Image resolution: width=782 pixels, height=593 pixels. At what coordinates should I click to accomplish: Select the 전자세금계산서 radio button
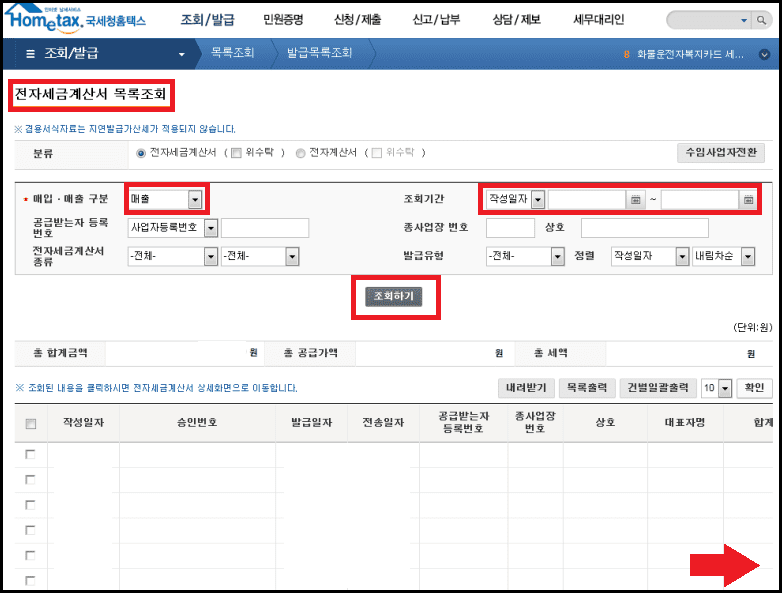point(141,153)
